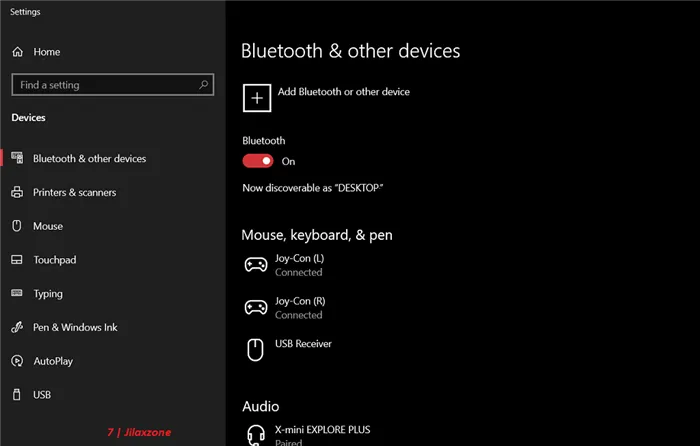700x446 pixels.
Task: Click the USB Receiver mouse icon
Action: point(255,350)
